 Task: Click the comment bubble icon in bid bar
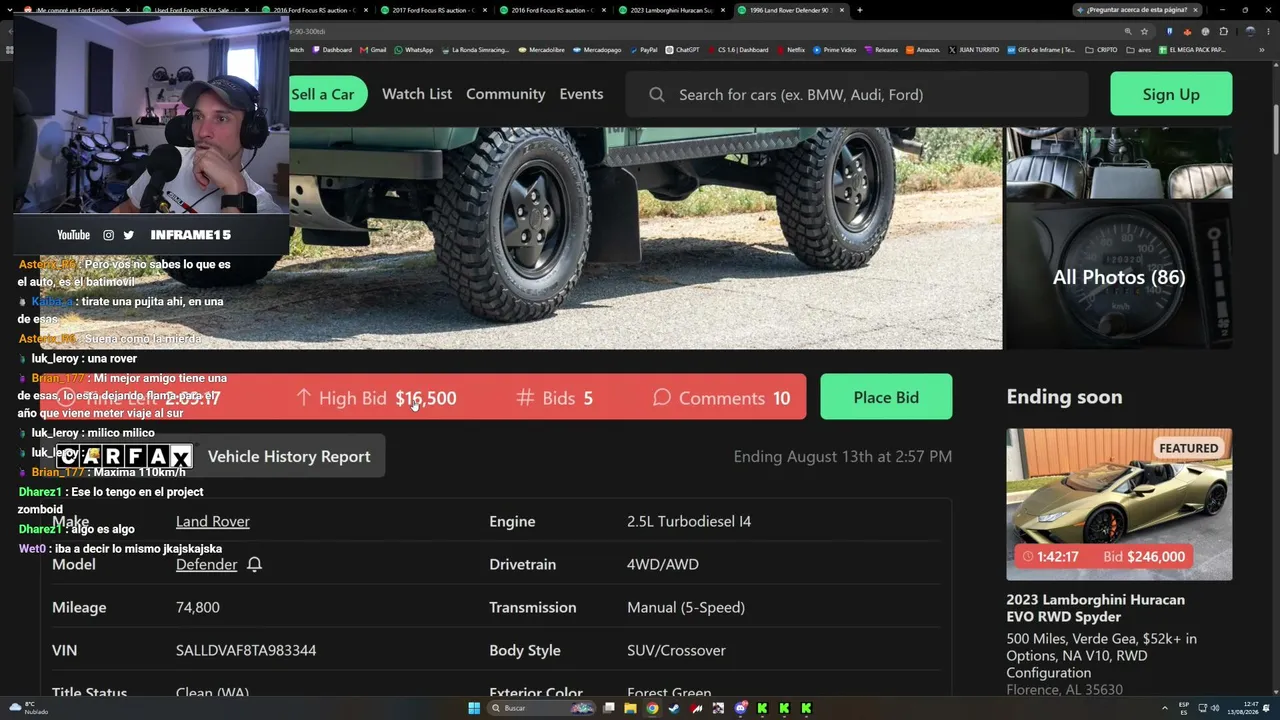tap(661, 397)
